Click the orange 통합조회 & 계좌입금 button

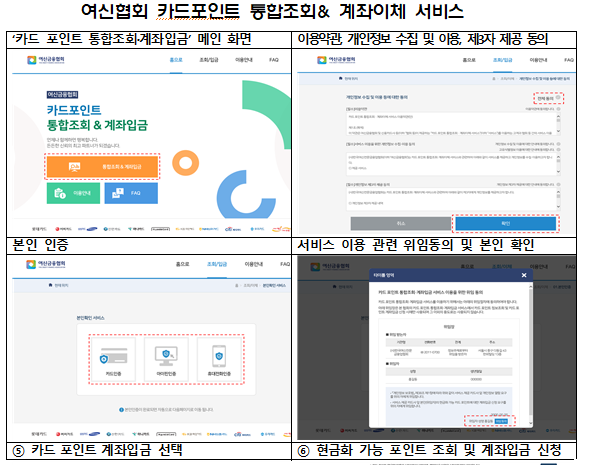pyautogui.click(x=102, y=166)
